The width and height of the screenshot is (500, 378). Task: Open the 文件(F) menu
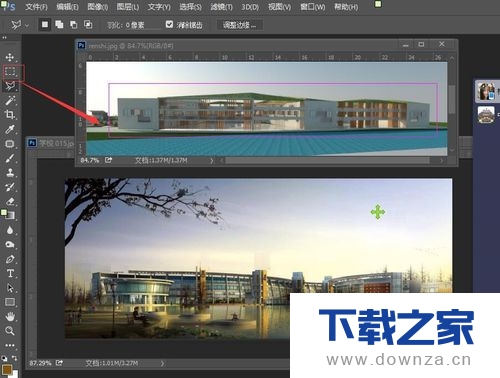point(36,7)
